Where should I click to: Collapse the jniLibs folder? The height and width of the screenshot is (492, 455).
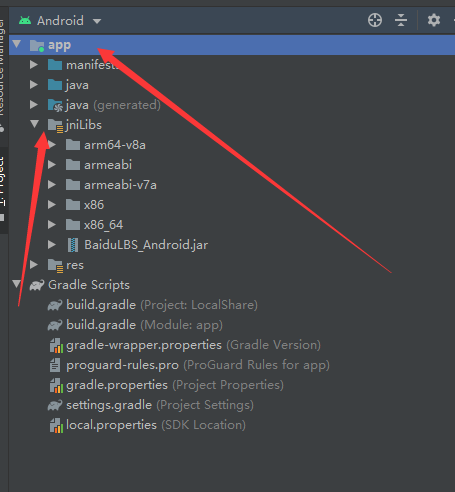point(34,124)
